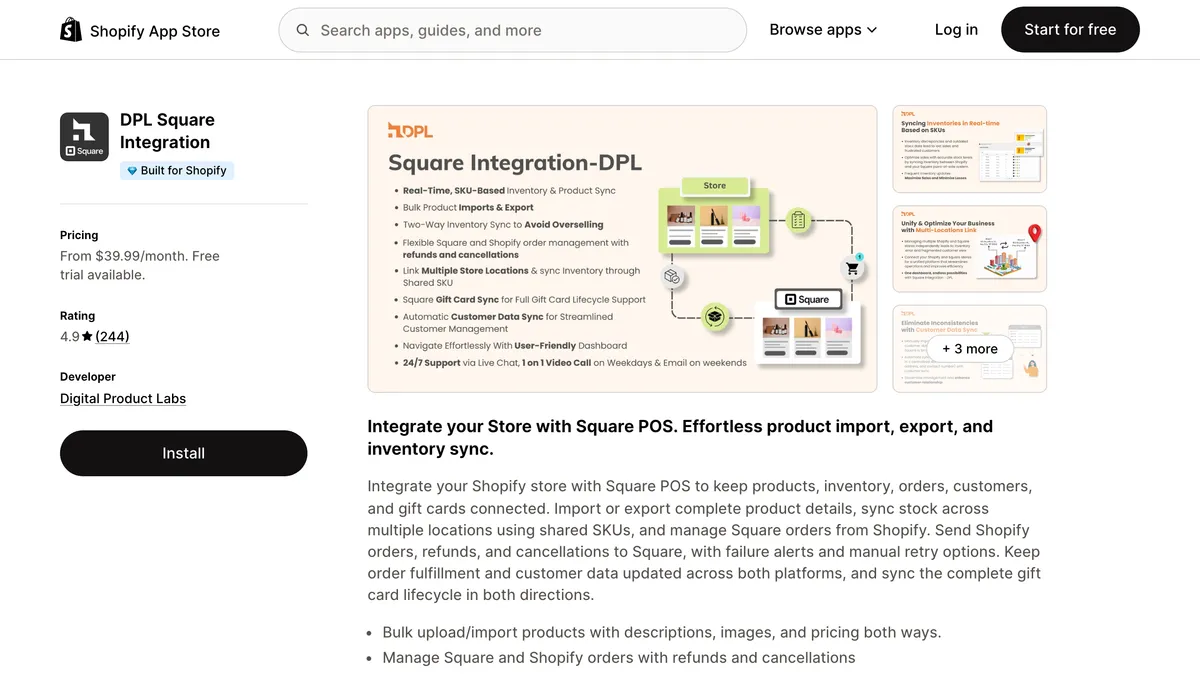The image size is (1200, 675).
Task: Open the main Square Integration-DPL screenshot
Action: pos(622,249)
